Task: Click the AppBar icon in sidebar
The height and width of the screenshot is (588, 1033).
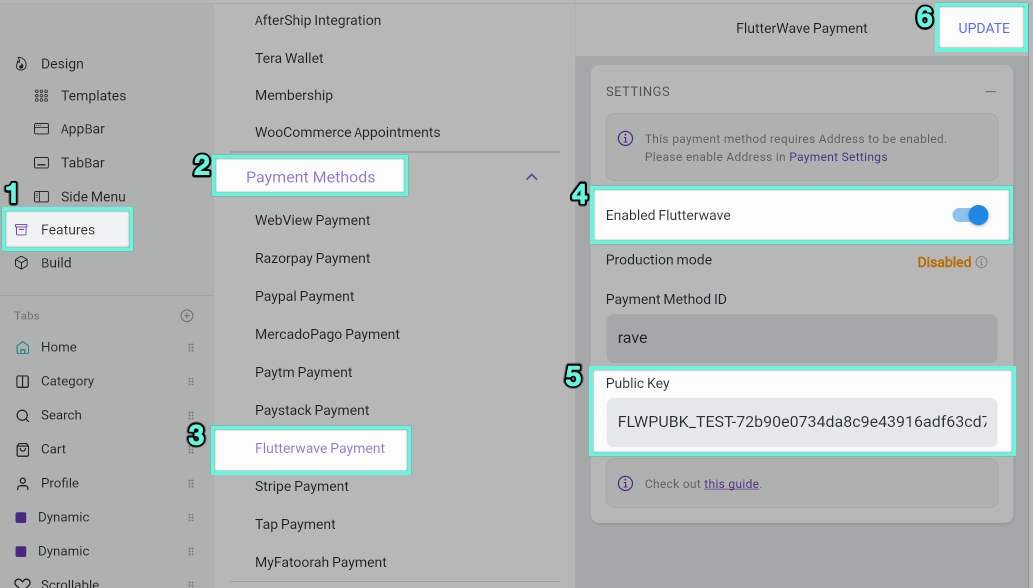Action: tap(42, 129)
